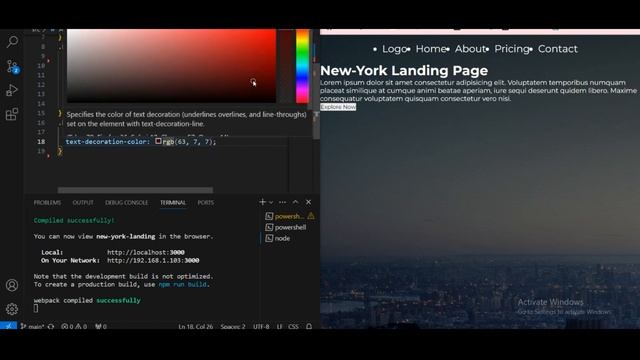Open the Search view in activity bar
640x360 pixels.
(12, 41)
